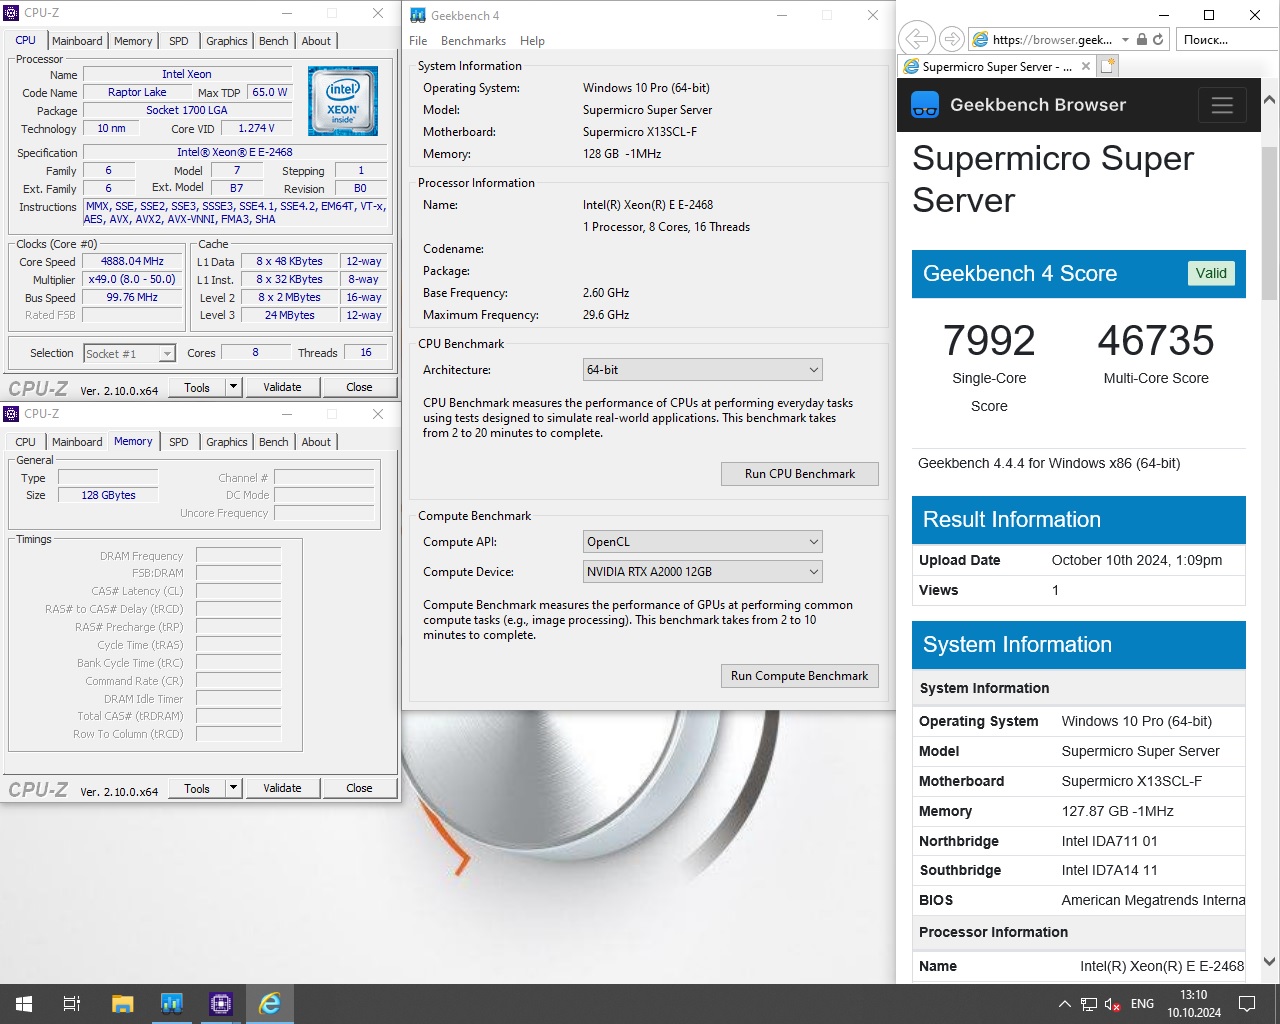Open SPD tab in top CPU-Z
Screen dimensions: 1280x1024
(x=179, y=41)
